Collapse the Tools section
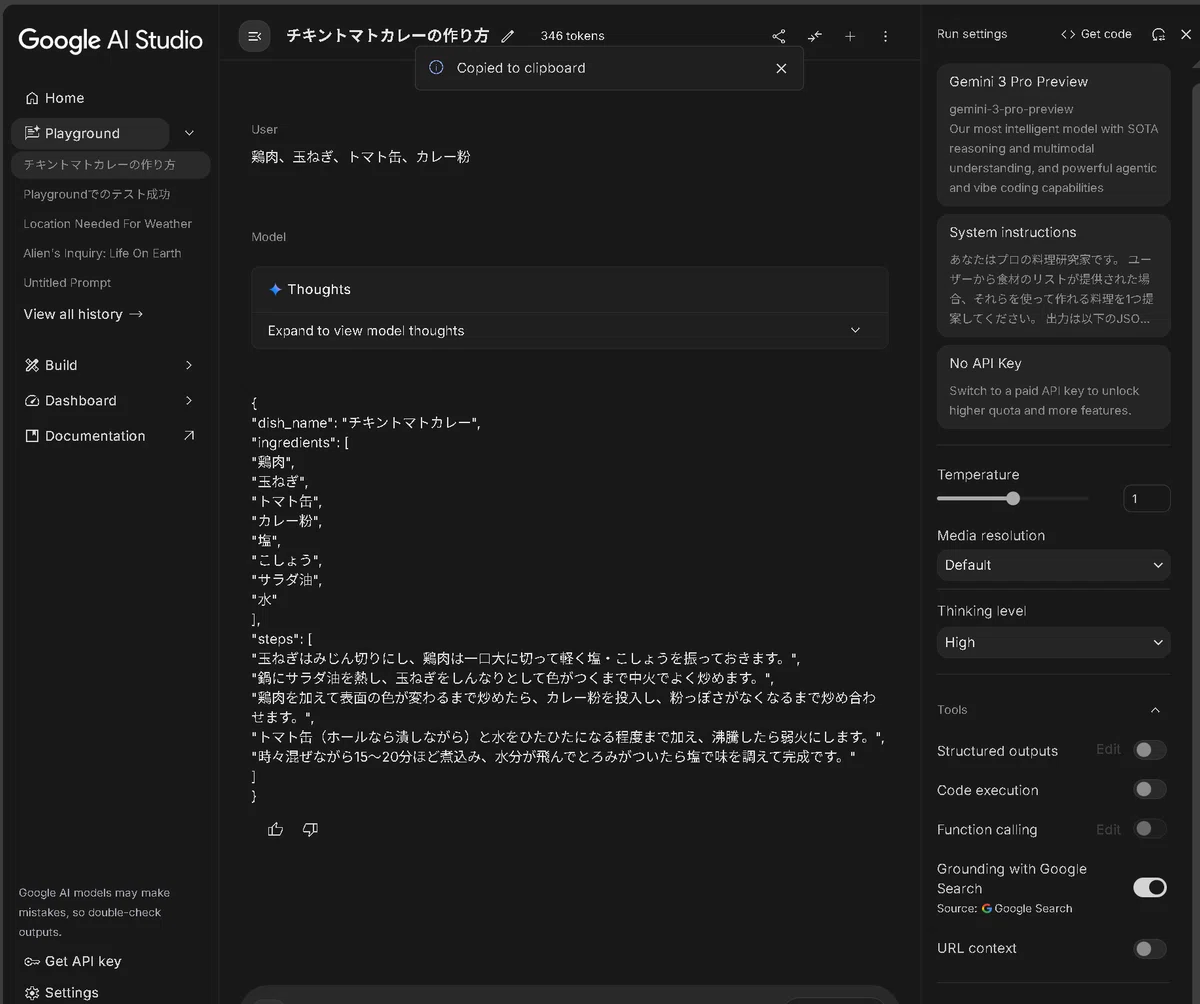Image resolution: width=1200 pixels, height=1004 pixels. click(x=1155, y=710)
